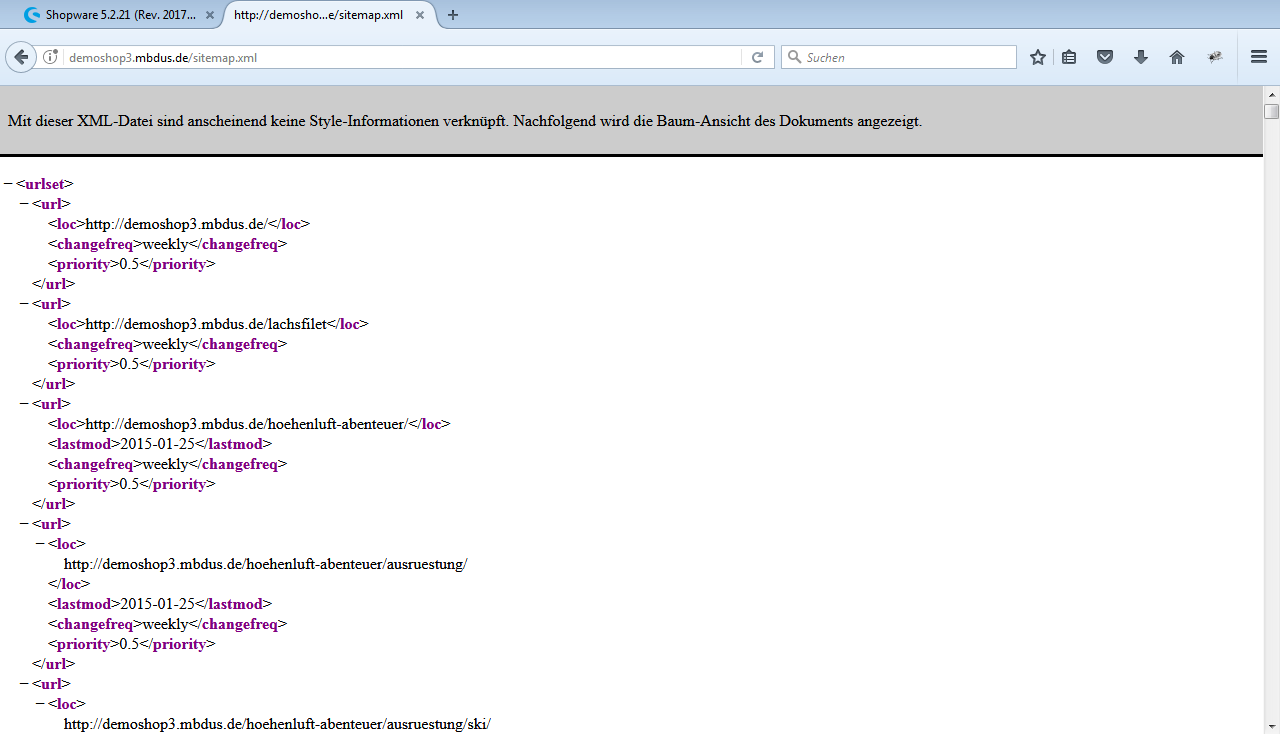
Task: Collapse the lachsfilet url node
Action: 24,304
